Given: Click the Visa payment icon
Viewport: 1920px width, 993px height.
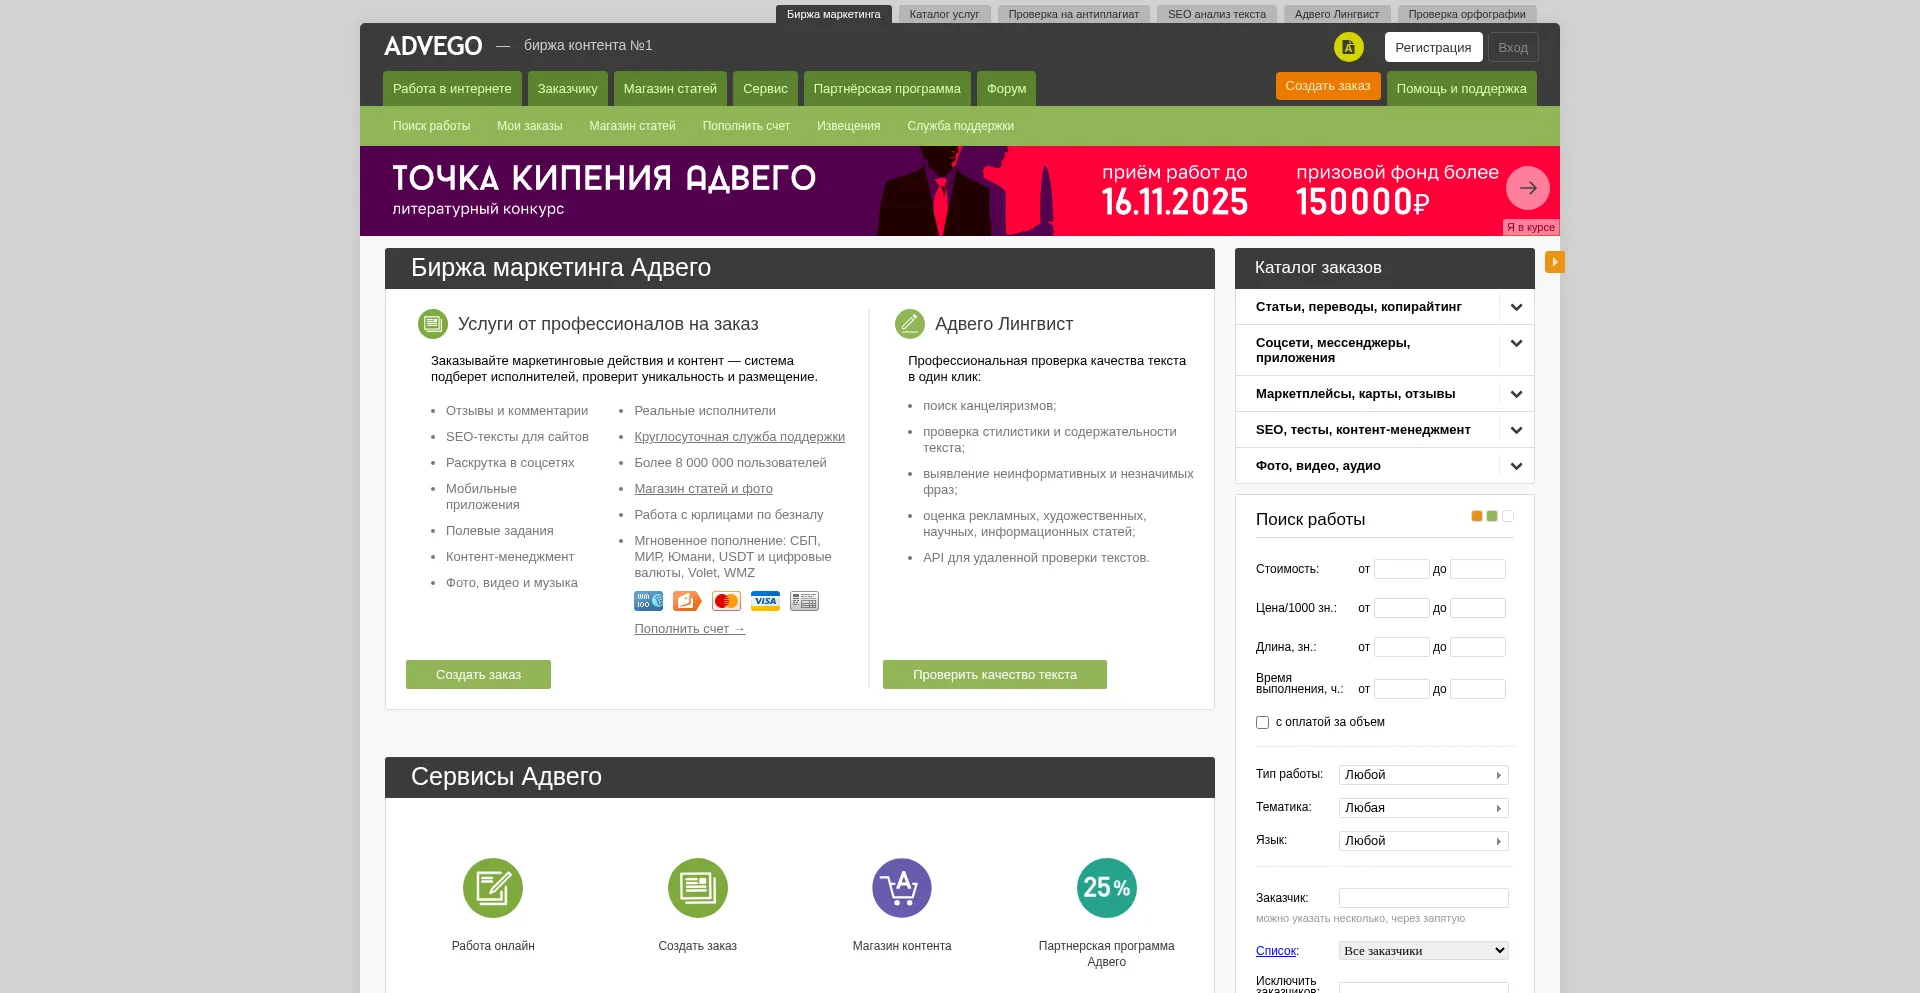Looking at the screenshot, I should coord(765,601).
